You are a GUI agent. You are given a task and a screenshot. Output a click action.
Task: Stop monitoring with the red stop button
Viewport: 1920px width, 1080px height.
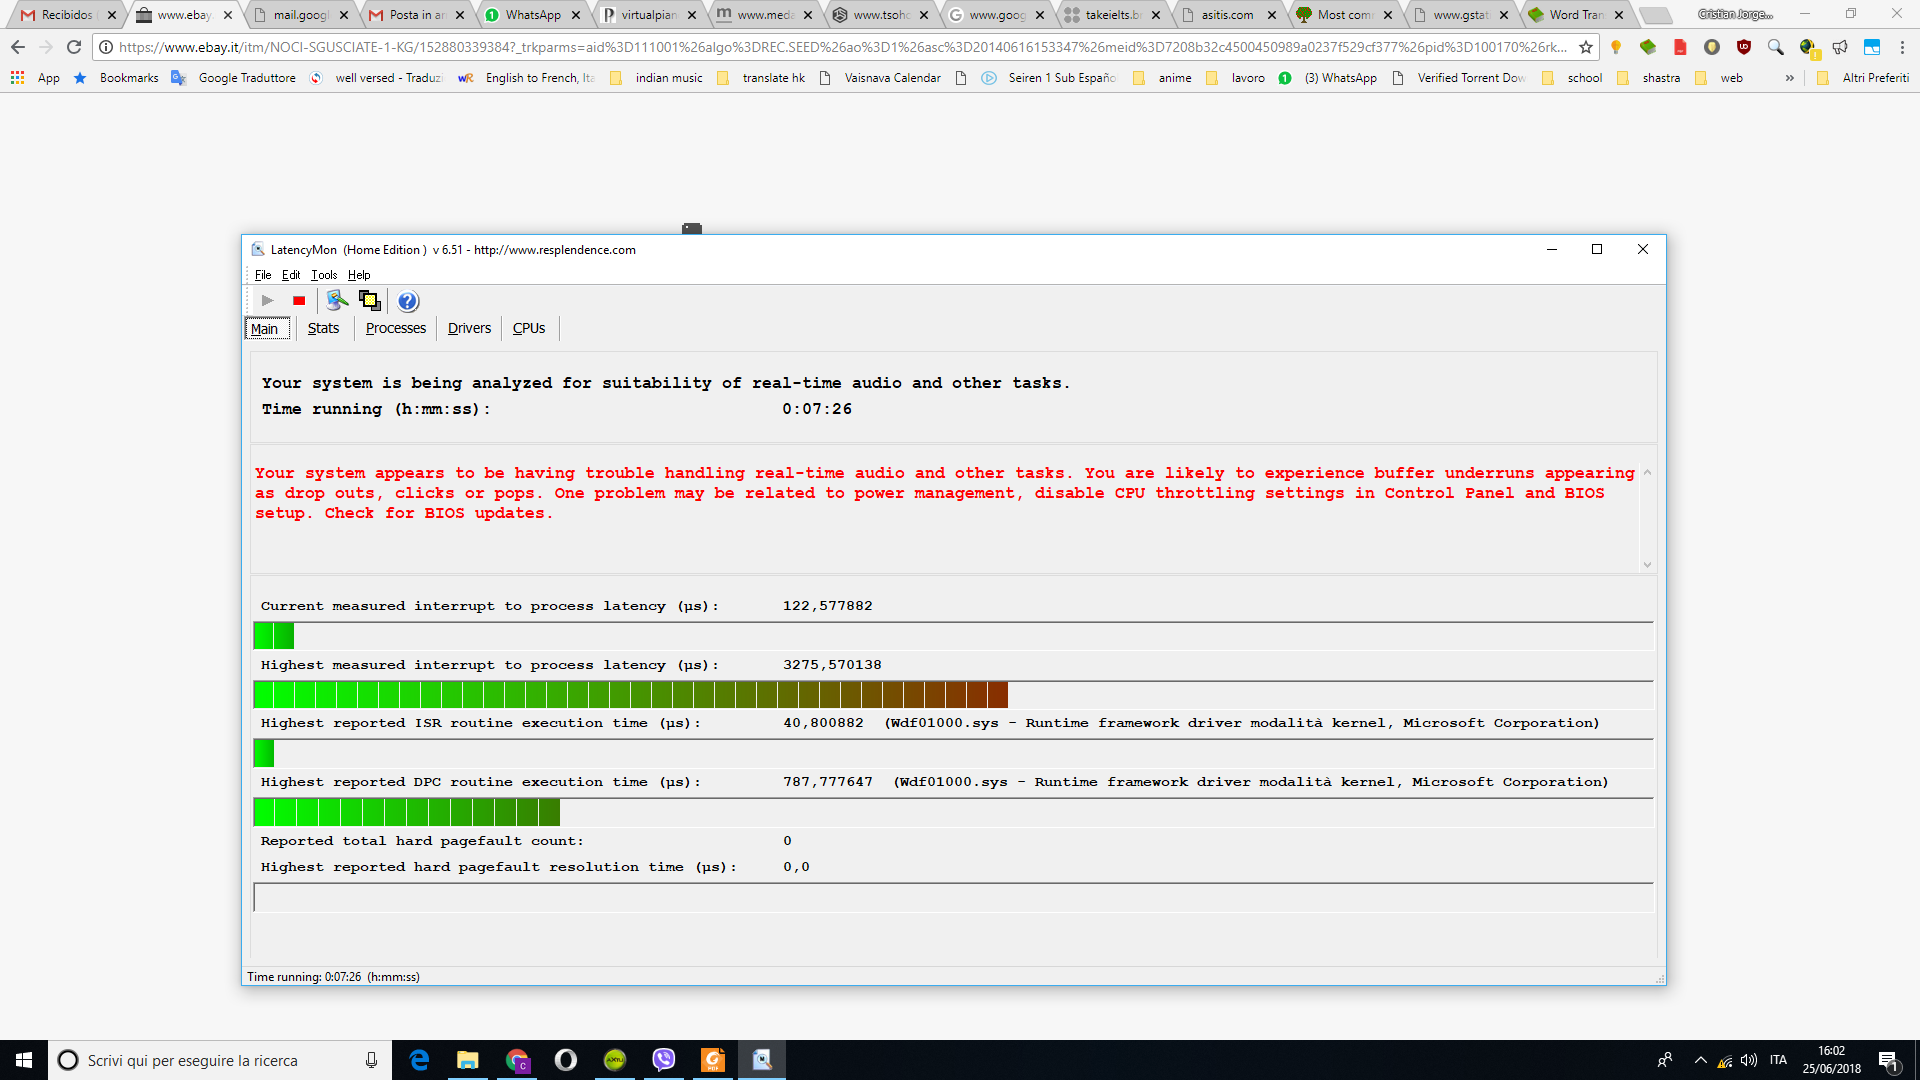tap(298, 300)
